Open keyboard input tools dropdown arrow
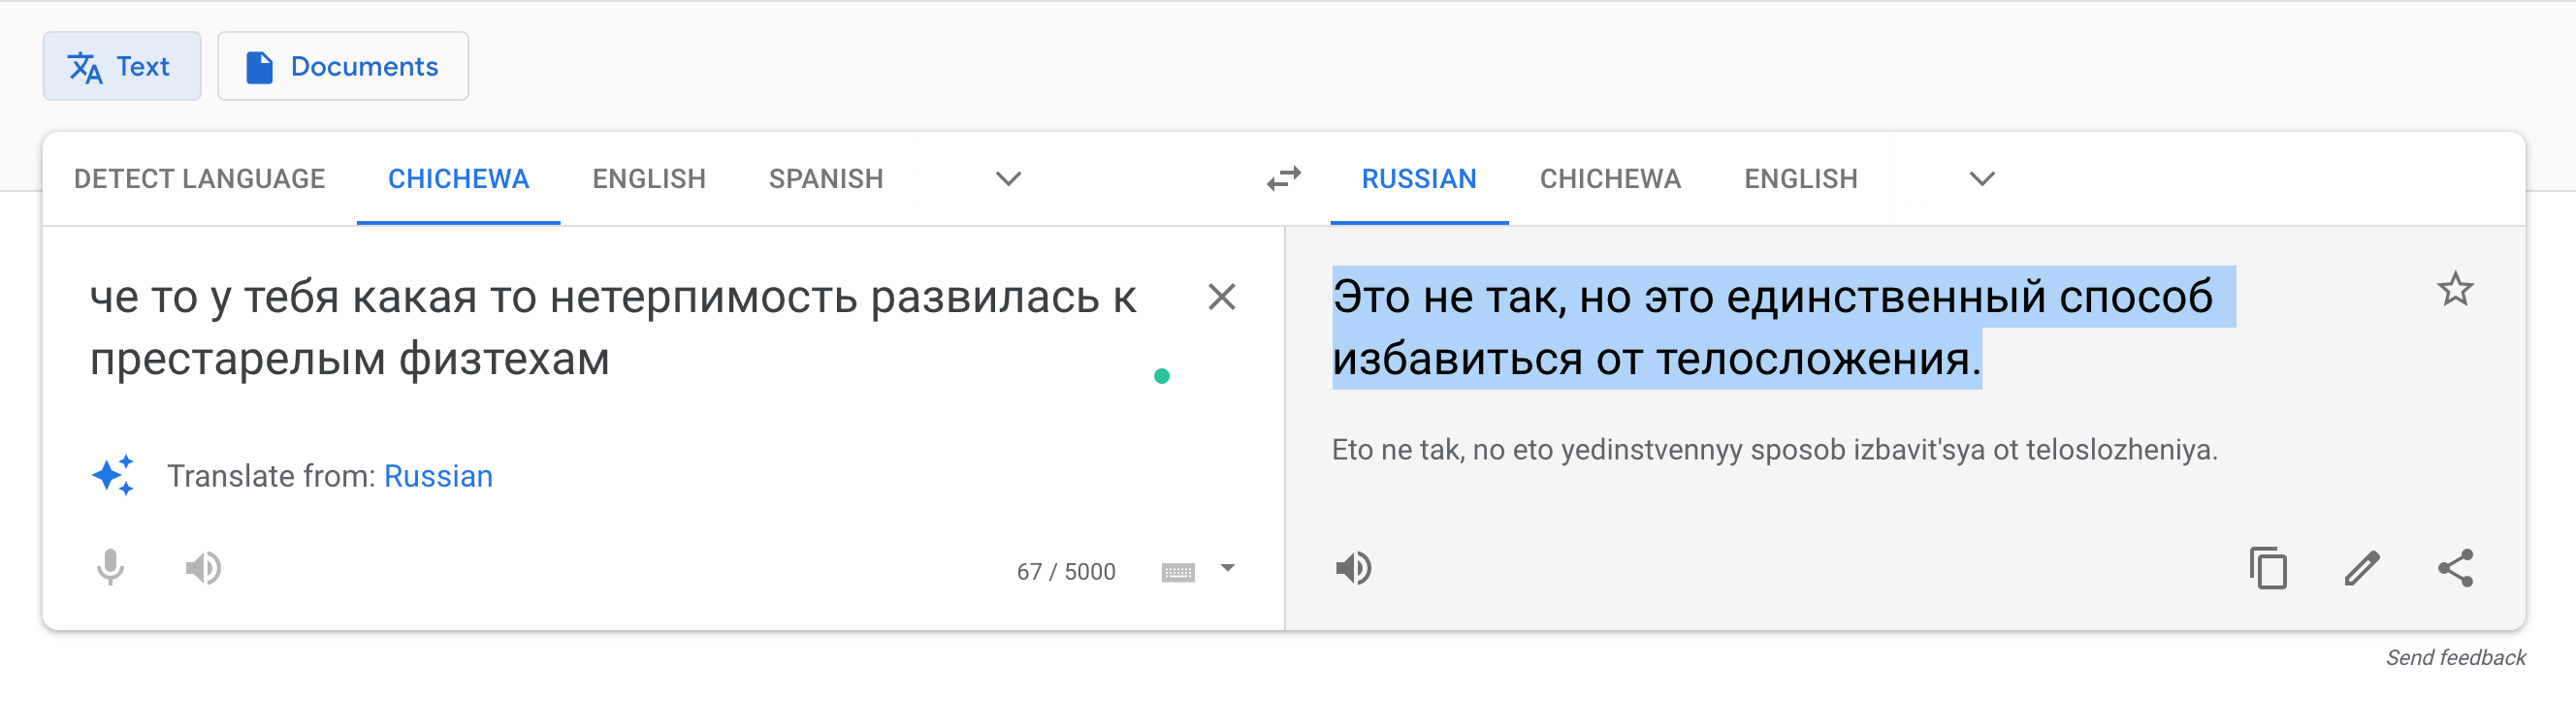2576x727 pixels. (x=1227, y=568)
